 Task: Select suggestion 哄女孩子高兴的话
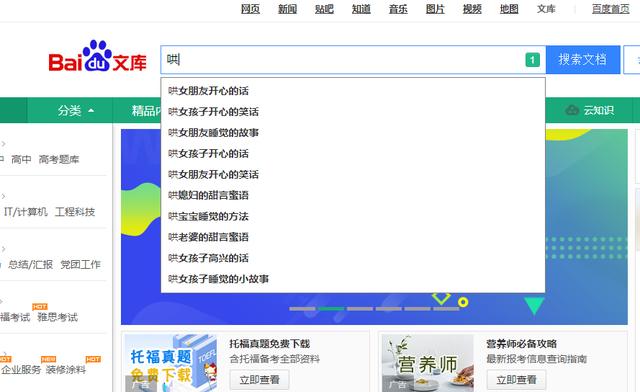coord(353,258)
